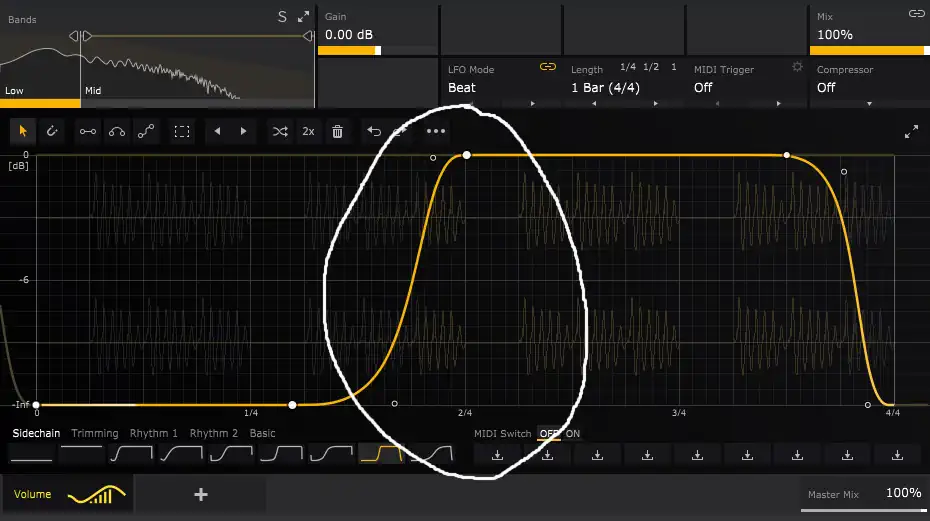This screenshot has width=930, height=521.
Task: Open MIDI Trigger gear settings
Action: (797, 67)
